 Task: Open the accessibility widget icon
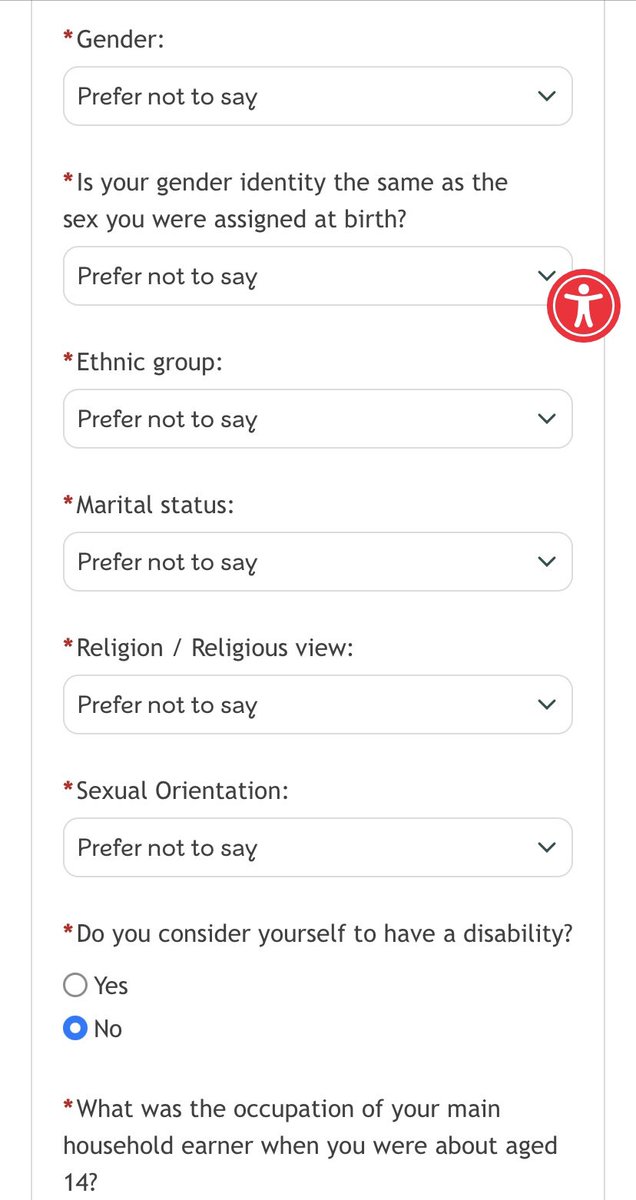[x=583, y=305]
